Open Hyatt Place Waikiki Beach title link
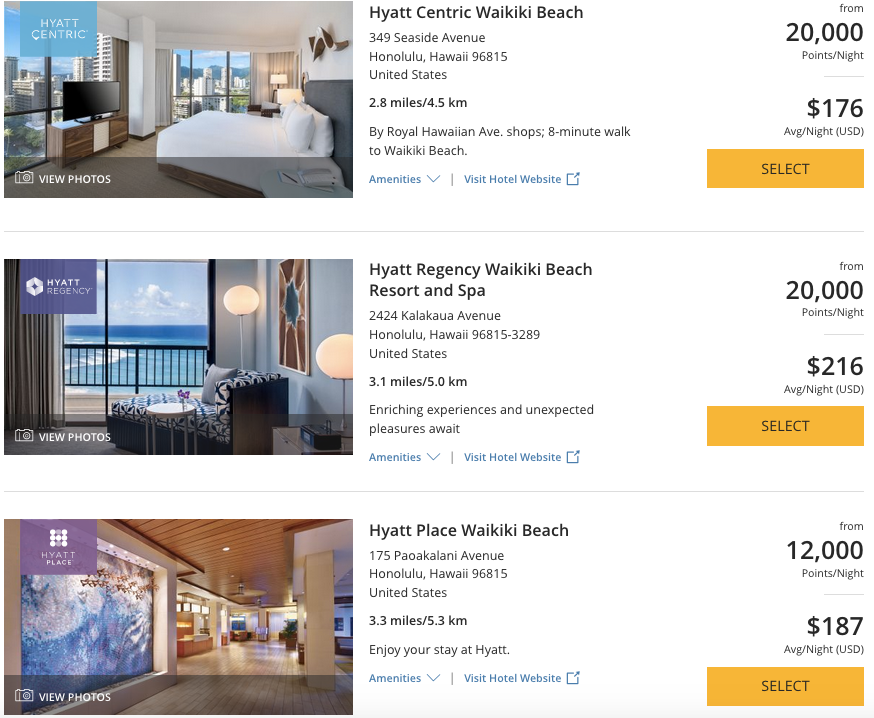 [468, 530]
